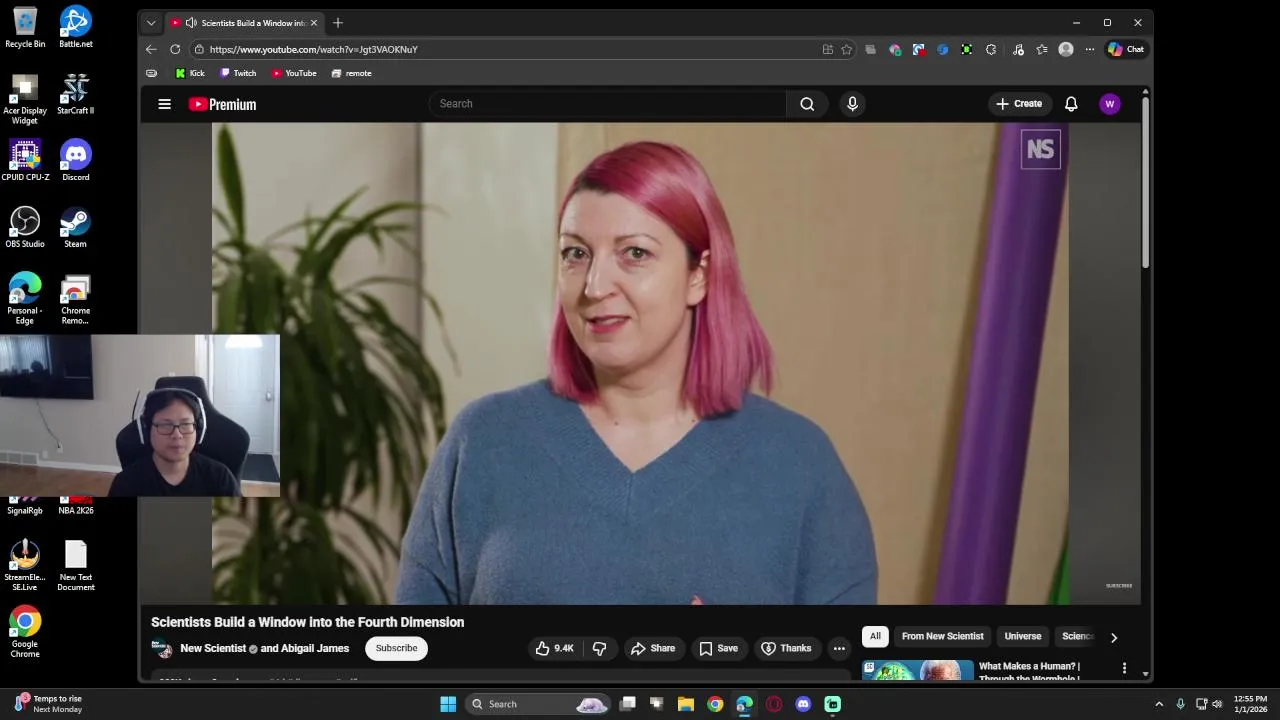Open the Favorites list icon in toolbar
Viewport: 1280px width, 720px height.
pos(1042,49)
